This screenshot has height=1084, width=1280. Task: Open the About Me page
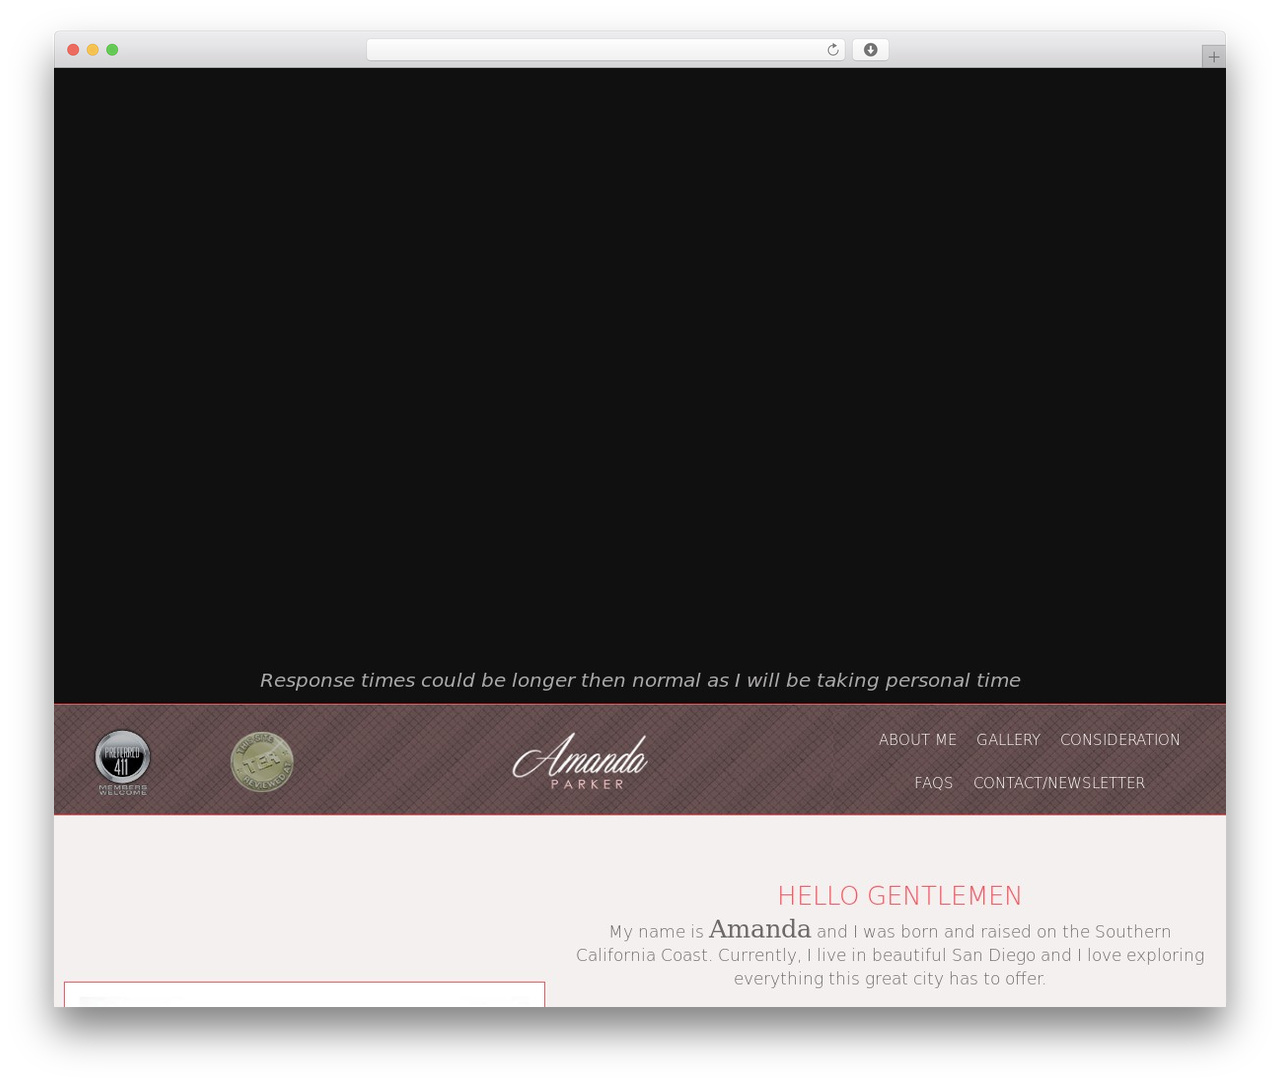(918, 740)
